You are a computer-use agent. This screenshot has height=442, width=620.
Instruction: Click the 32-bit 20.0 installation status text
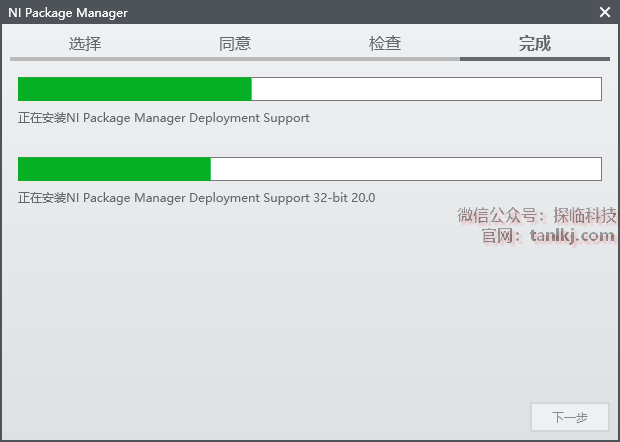pos(197,198)
